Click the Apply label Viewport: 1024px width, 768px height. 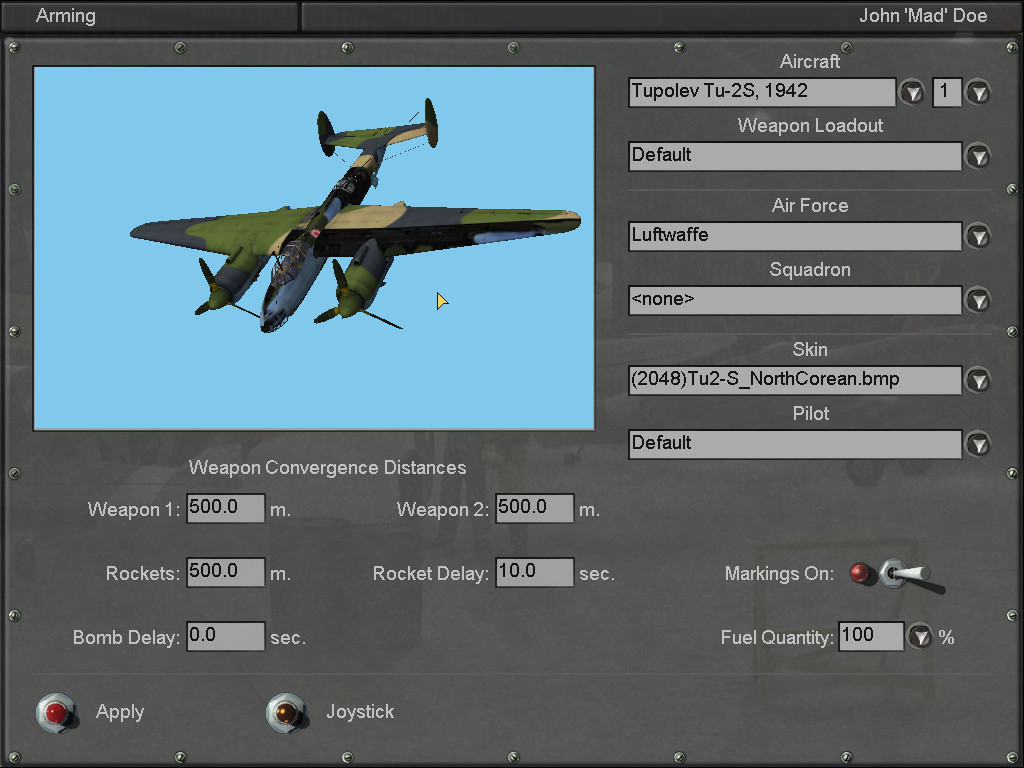click(x=120, y=712)
